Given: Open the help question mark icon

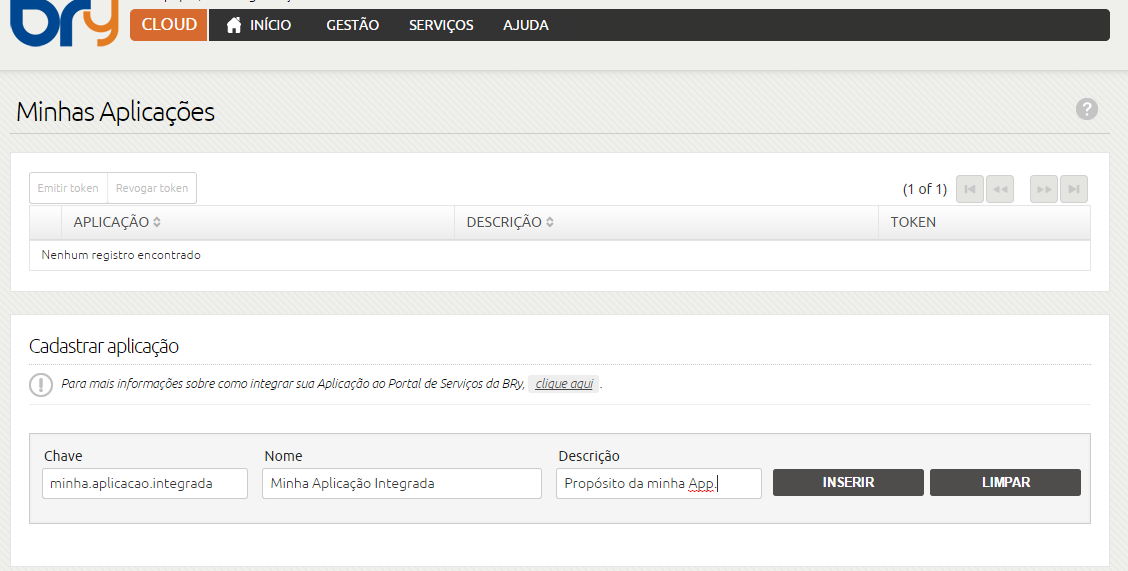Looking at the screenshot, I should (1086, 109).
